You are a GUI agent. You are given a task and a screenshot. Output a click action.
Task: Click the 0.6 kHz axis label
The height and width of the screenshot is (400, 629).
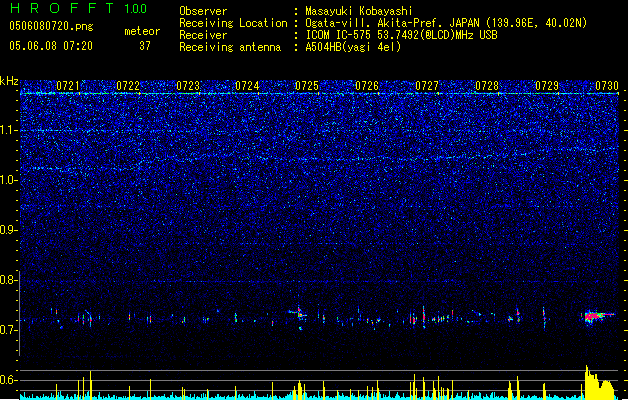(8, 380)
